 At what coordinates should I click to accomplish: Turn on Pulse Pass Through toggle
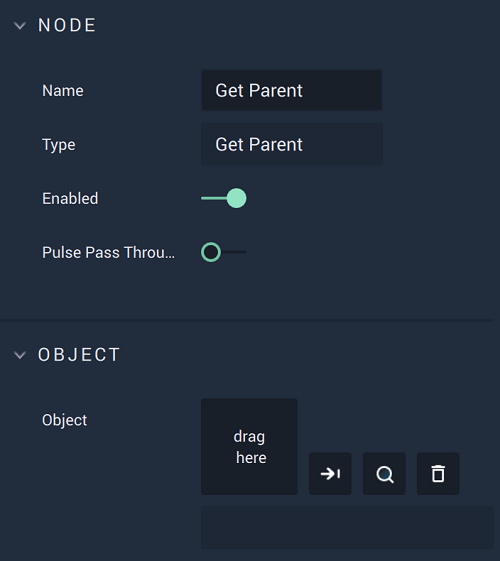[224, 252]
